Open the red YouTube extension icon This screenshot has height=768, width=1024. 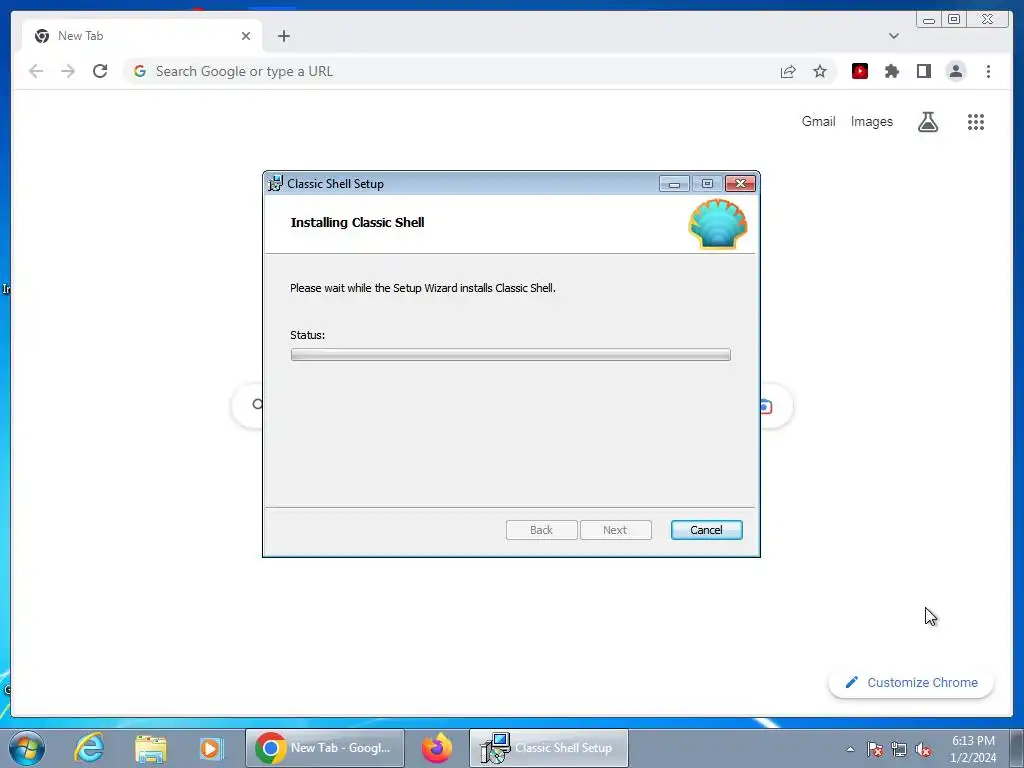(860, 71)
